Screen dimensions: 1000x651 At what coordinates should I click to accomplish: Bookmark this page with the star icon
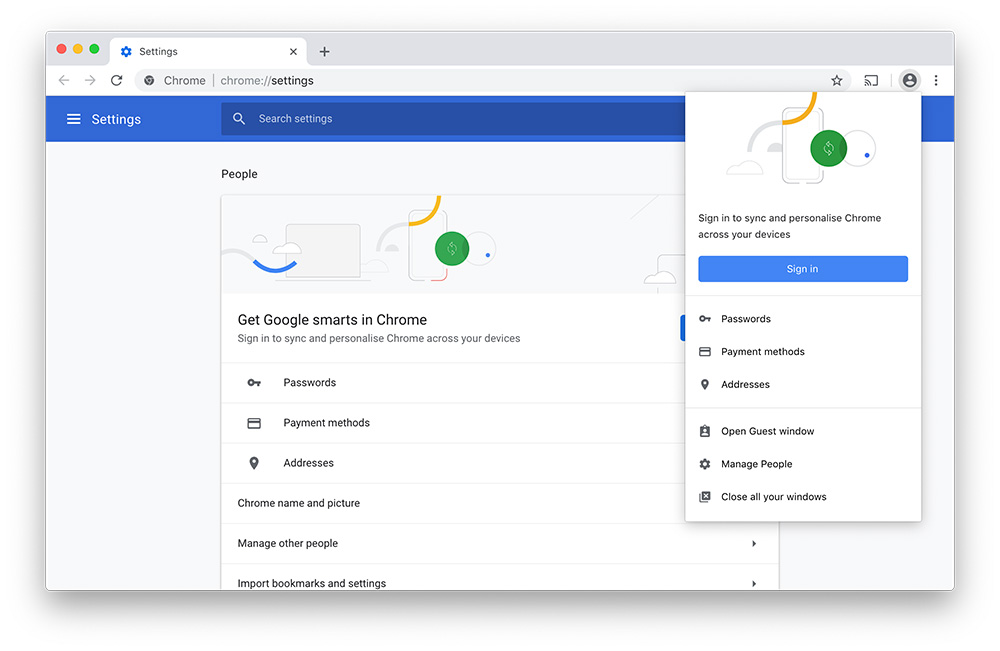coord(837,80)
